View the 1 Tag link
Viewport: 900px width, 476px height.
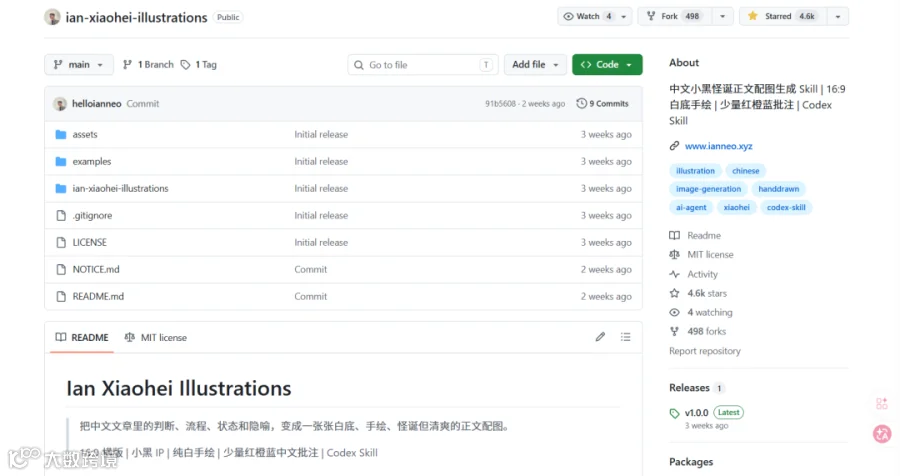pyautogui.click(x=199, y=64)
